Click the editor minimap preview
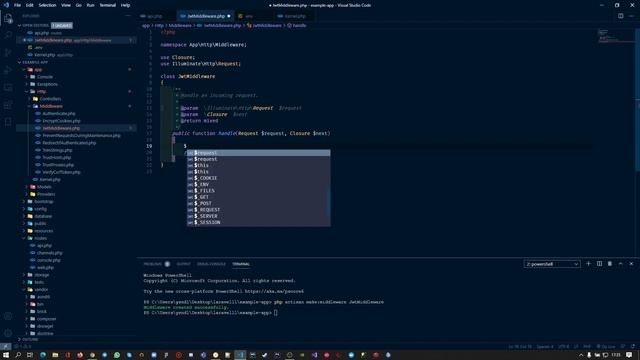Viewport: 640px width, 360px height. tap(616, 36)
